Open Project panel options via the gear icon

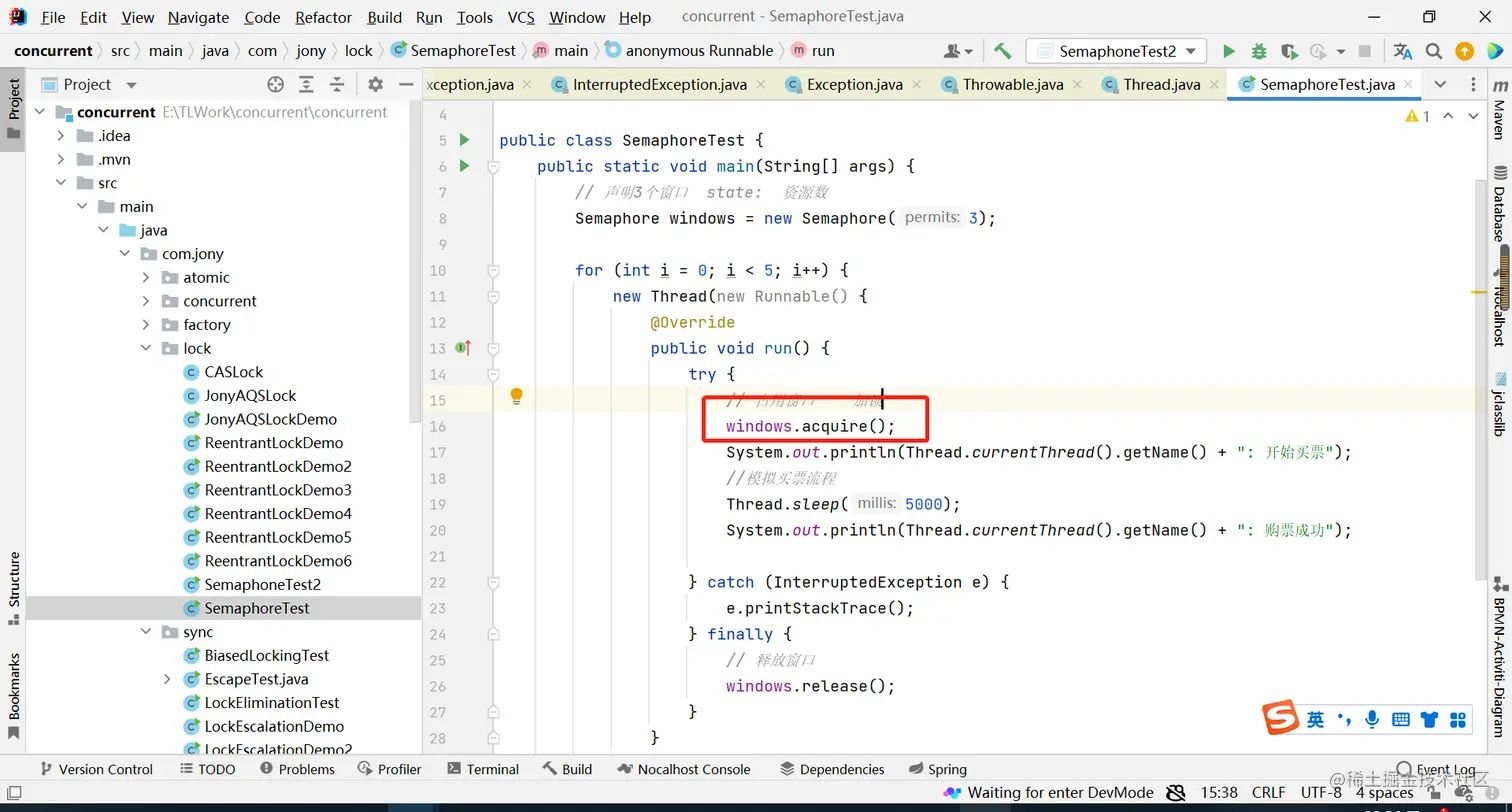[375, 85]
